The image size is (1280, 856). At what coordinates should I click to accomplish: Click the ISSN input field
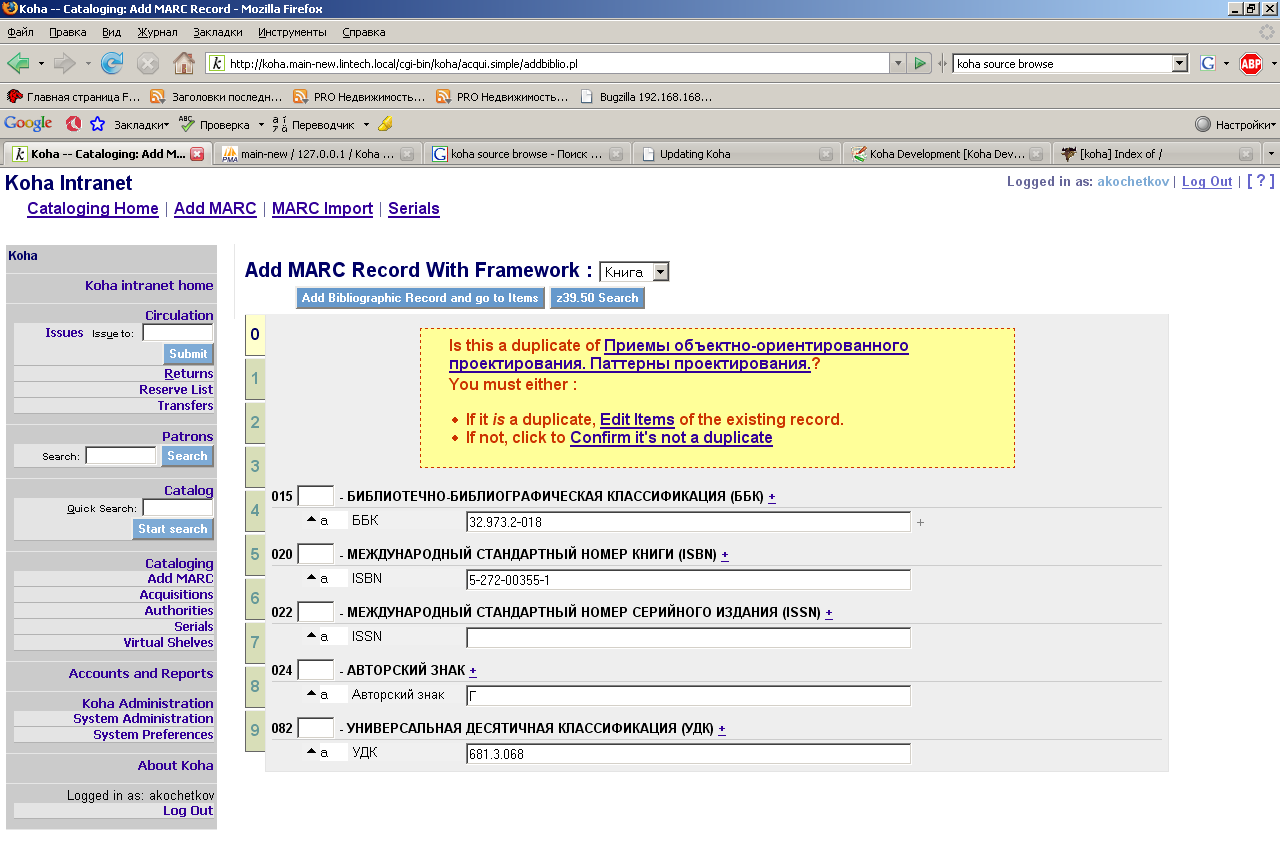coord(688,638)
